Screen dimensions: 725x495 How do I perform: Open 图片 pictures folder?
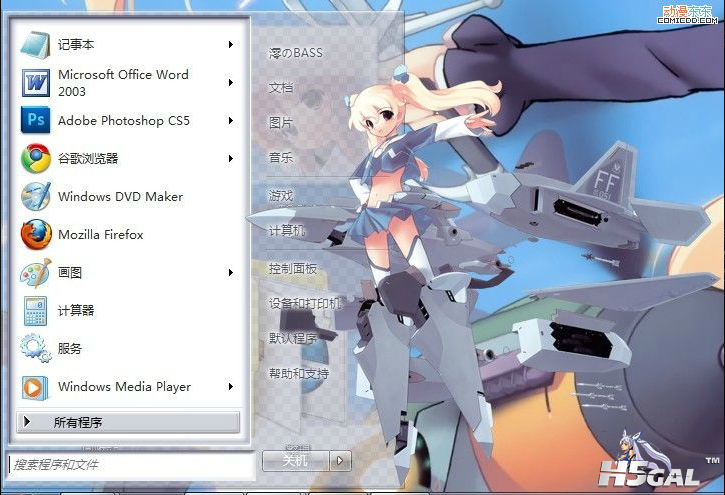281,122
